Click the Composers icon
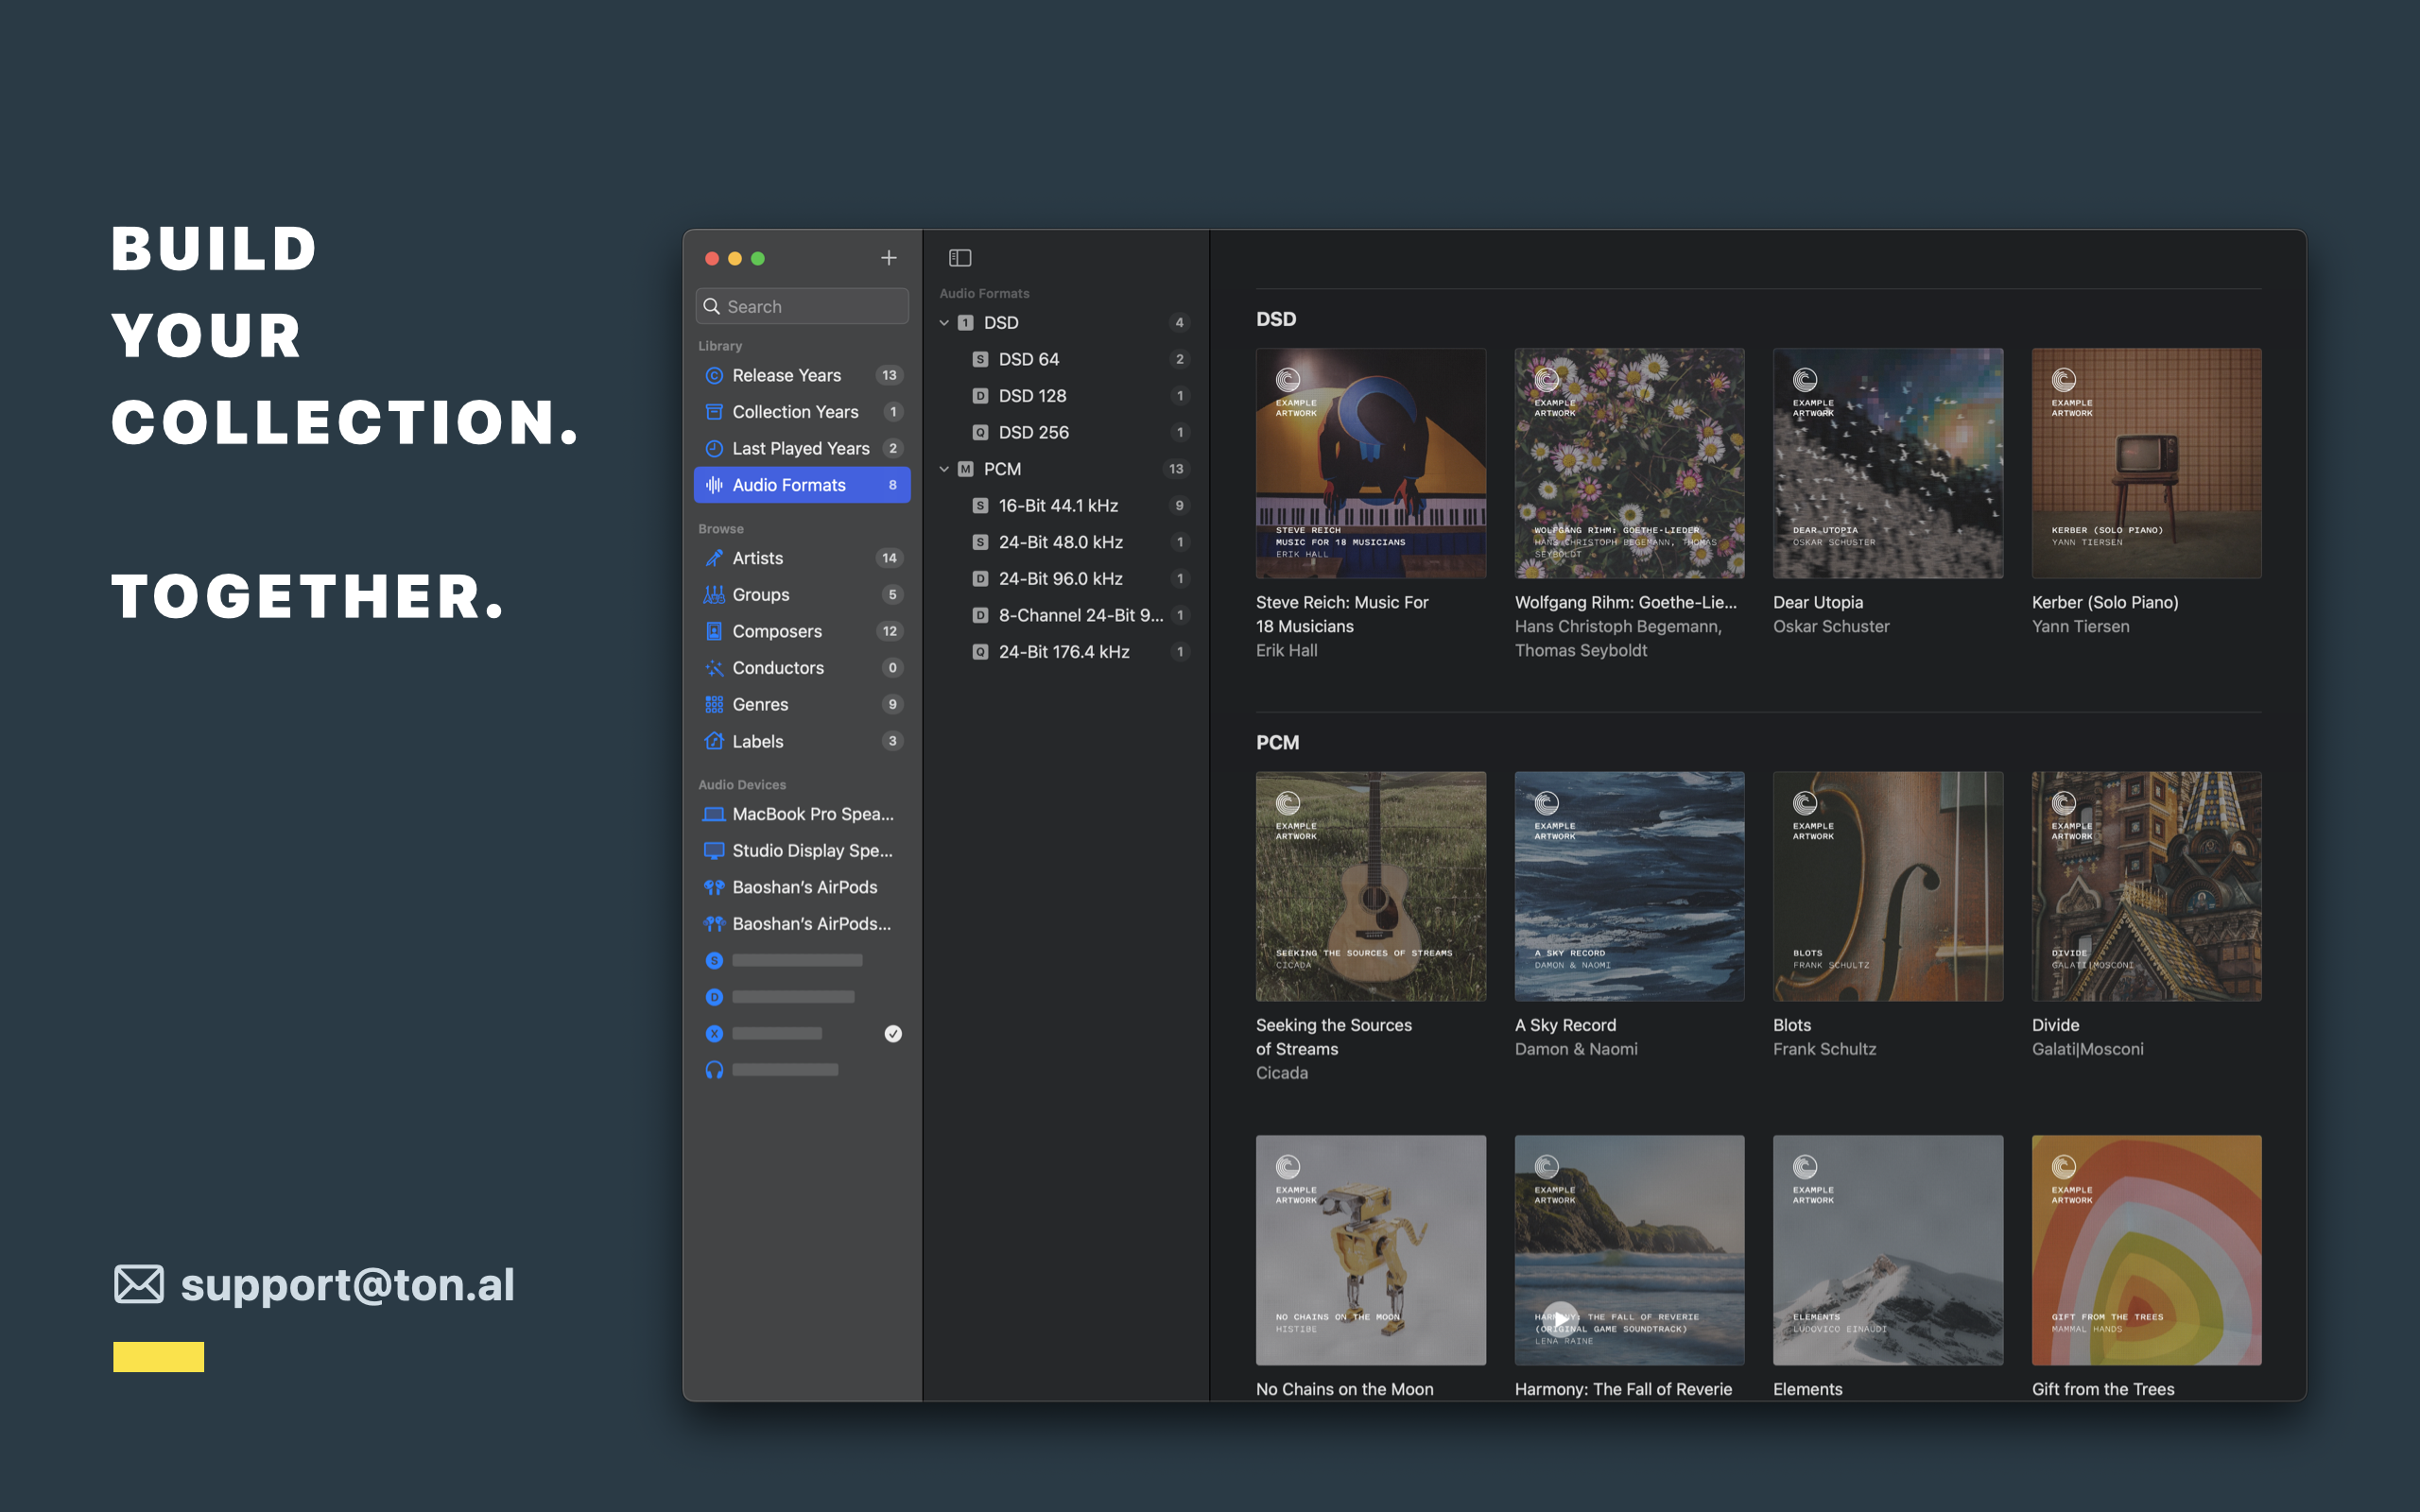 pos(714,631)
